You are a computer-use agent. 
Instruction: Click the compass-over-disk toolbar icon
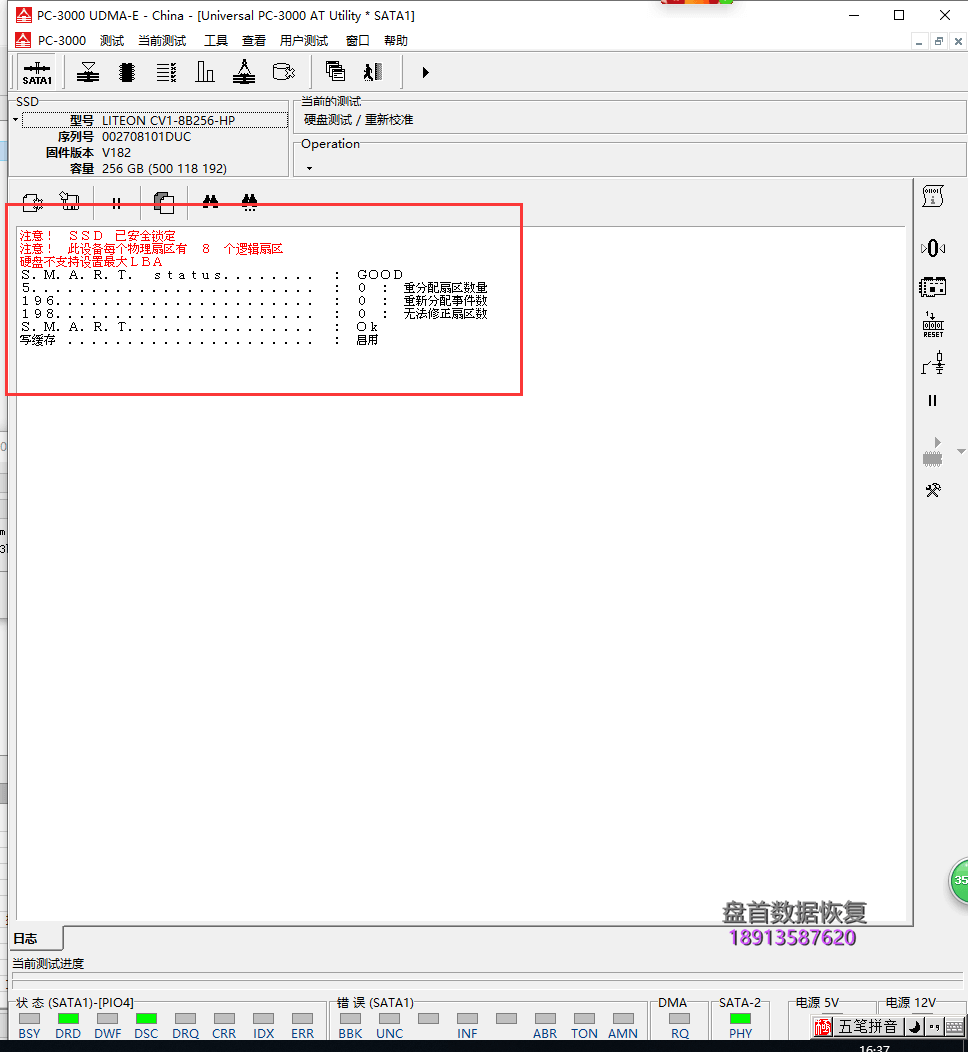click(x=244, y=72)
